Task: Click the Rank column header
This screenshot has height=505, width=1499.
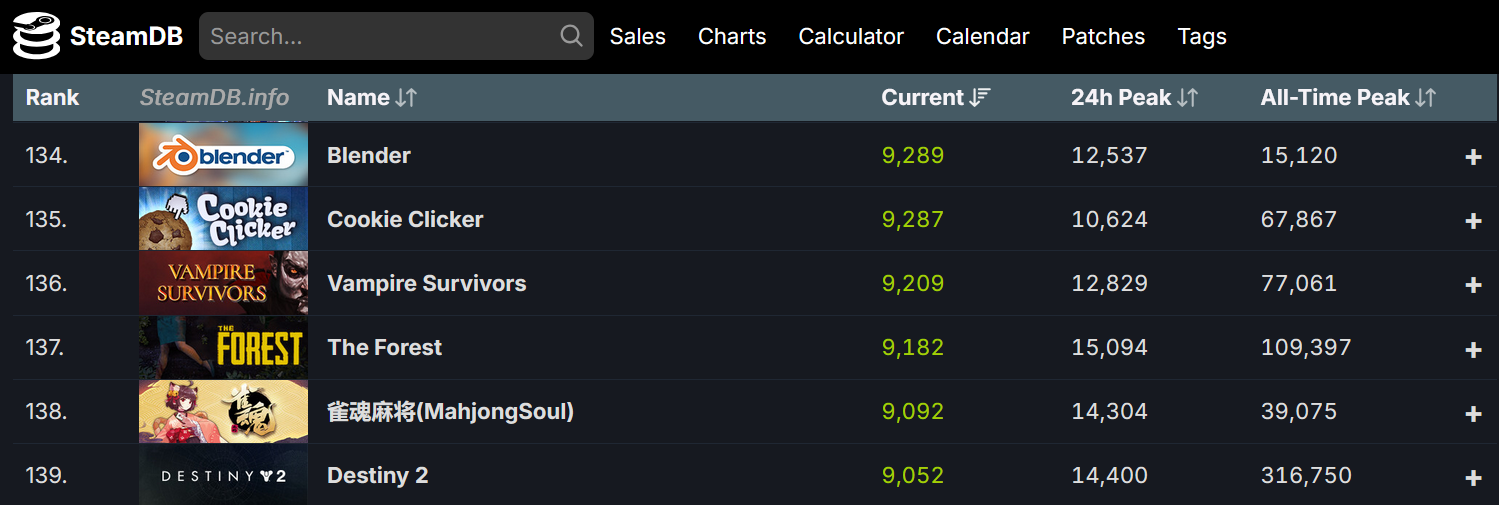Action: click(52, 97)
